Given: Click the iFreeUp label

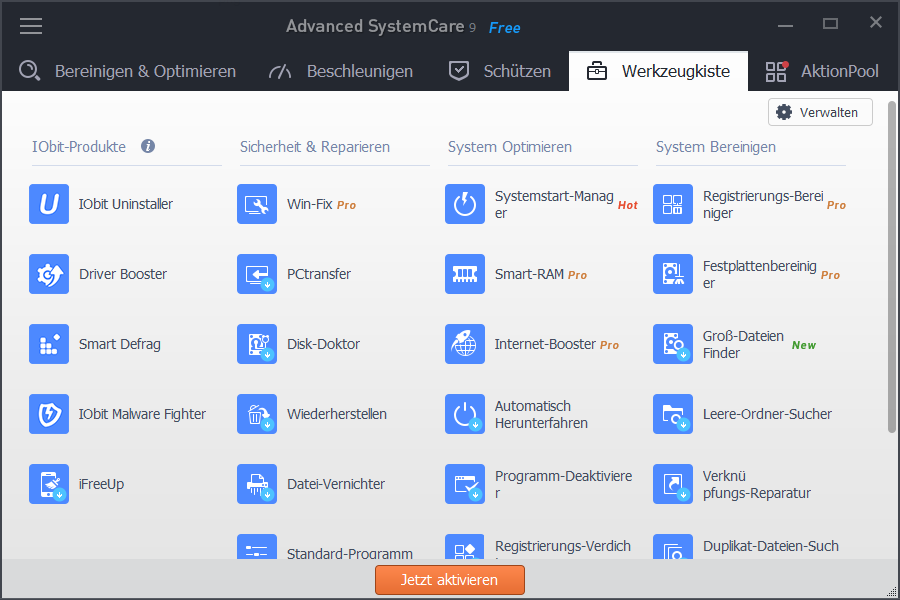Looking at the screenshot, I should 102,485.
